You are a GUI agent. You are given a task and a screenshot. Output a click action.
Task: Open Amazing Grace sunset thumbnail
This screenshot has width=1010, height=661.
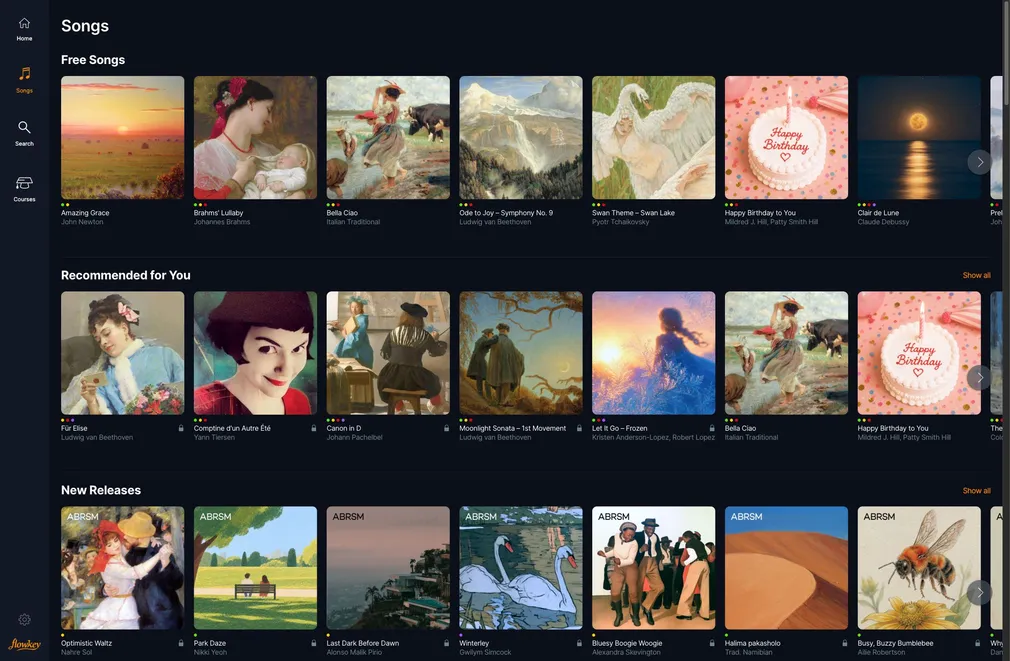point(122,137)
